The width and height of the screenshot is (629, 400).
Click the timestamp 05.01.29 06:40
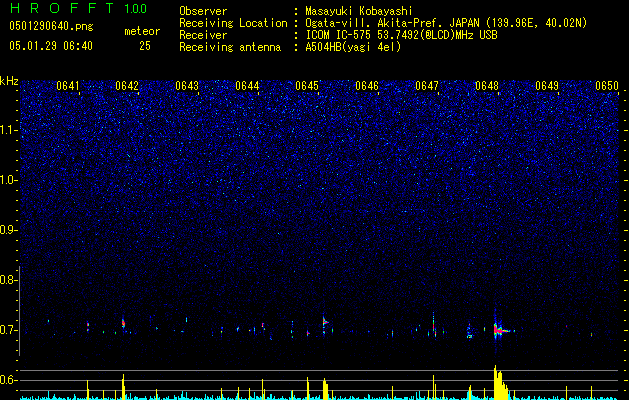click(x=51, y=46)
